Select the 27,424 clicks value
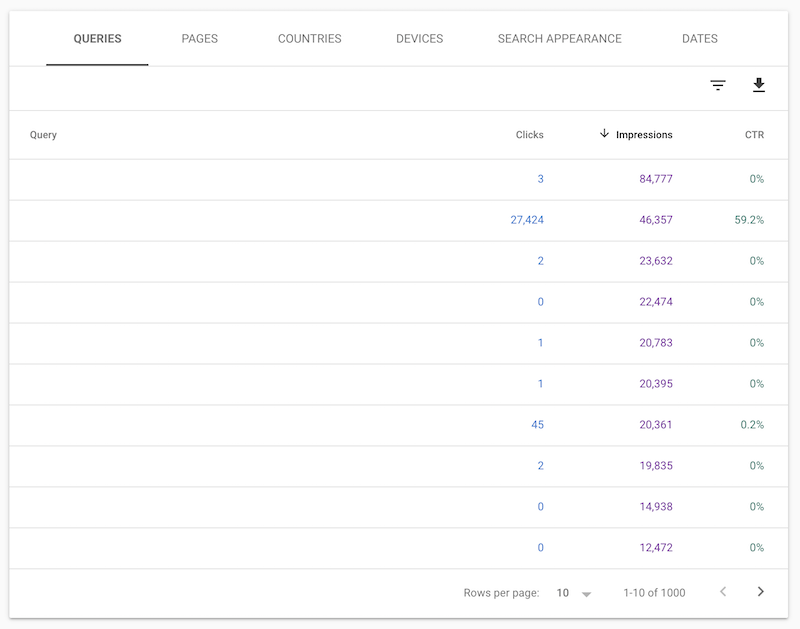Viewport: 800px width, 629px height. (x=527, y=220)
